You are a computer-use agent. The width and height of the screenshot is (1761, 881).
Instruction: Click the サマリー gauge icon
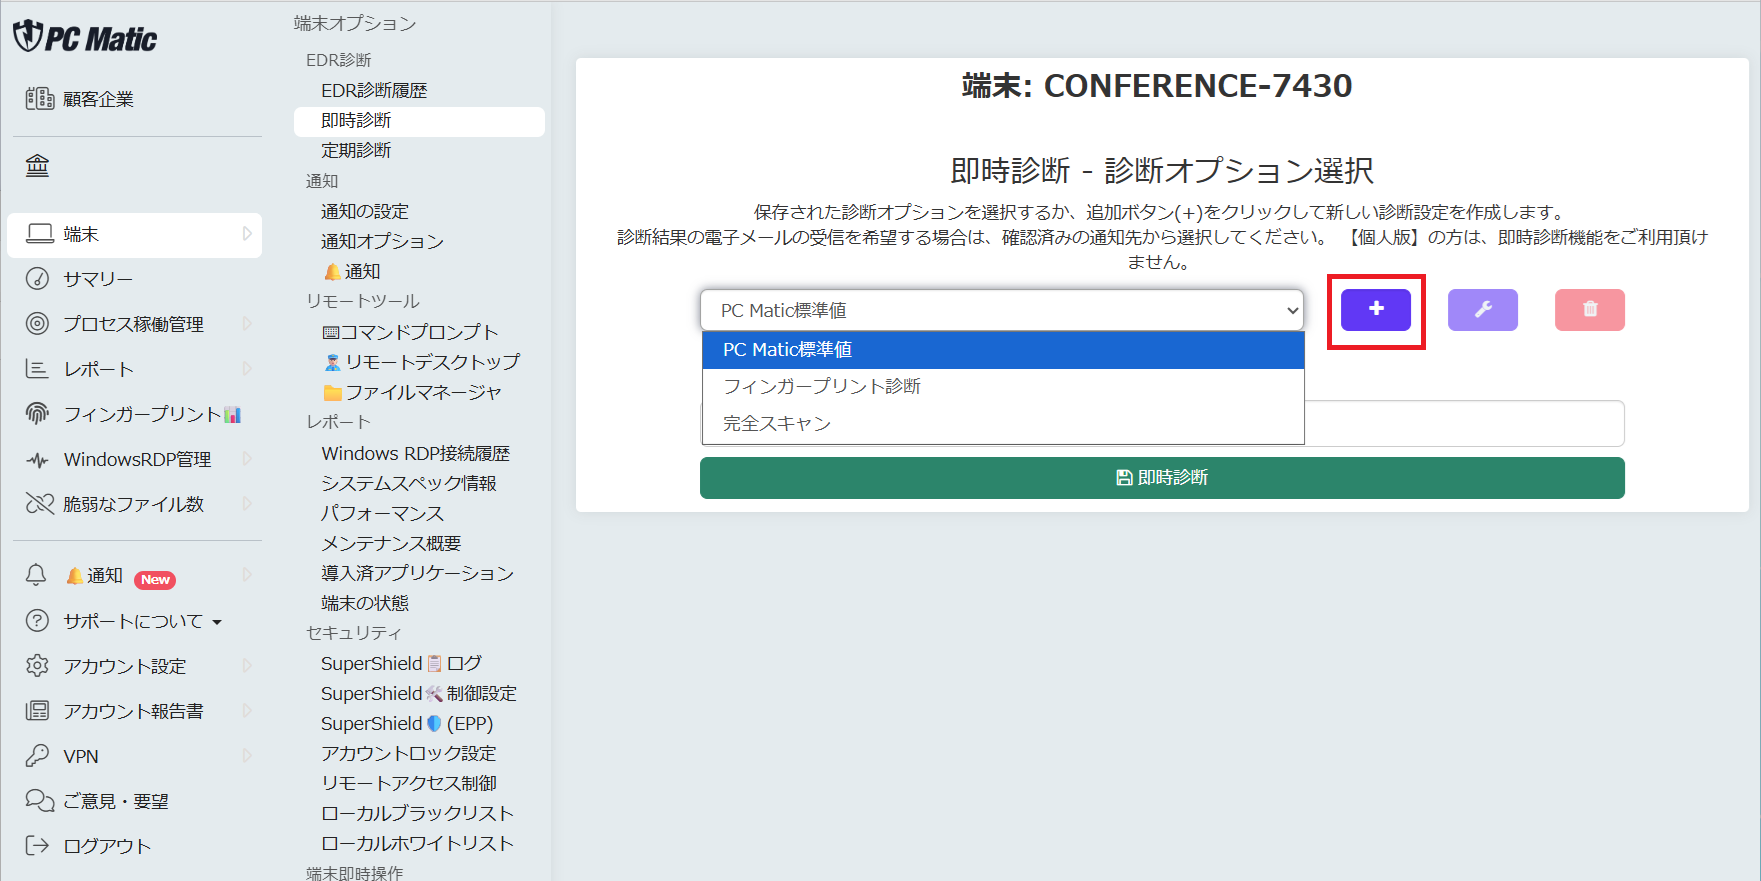click(x=37, y=279)
